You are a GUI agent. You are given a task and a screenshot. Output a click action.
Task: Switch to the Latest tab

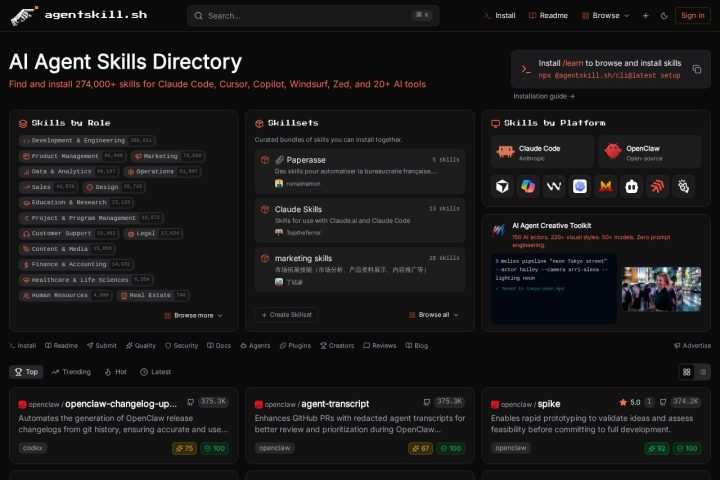click(x=155, y=372)
